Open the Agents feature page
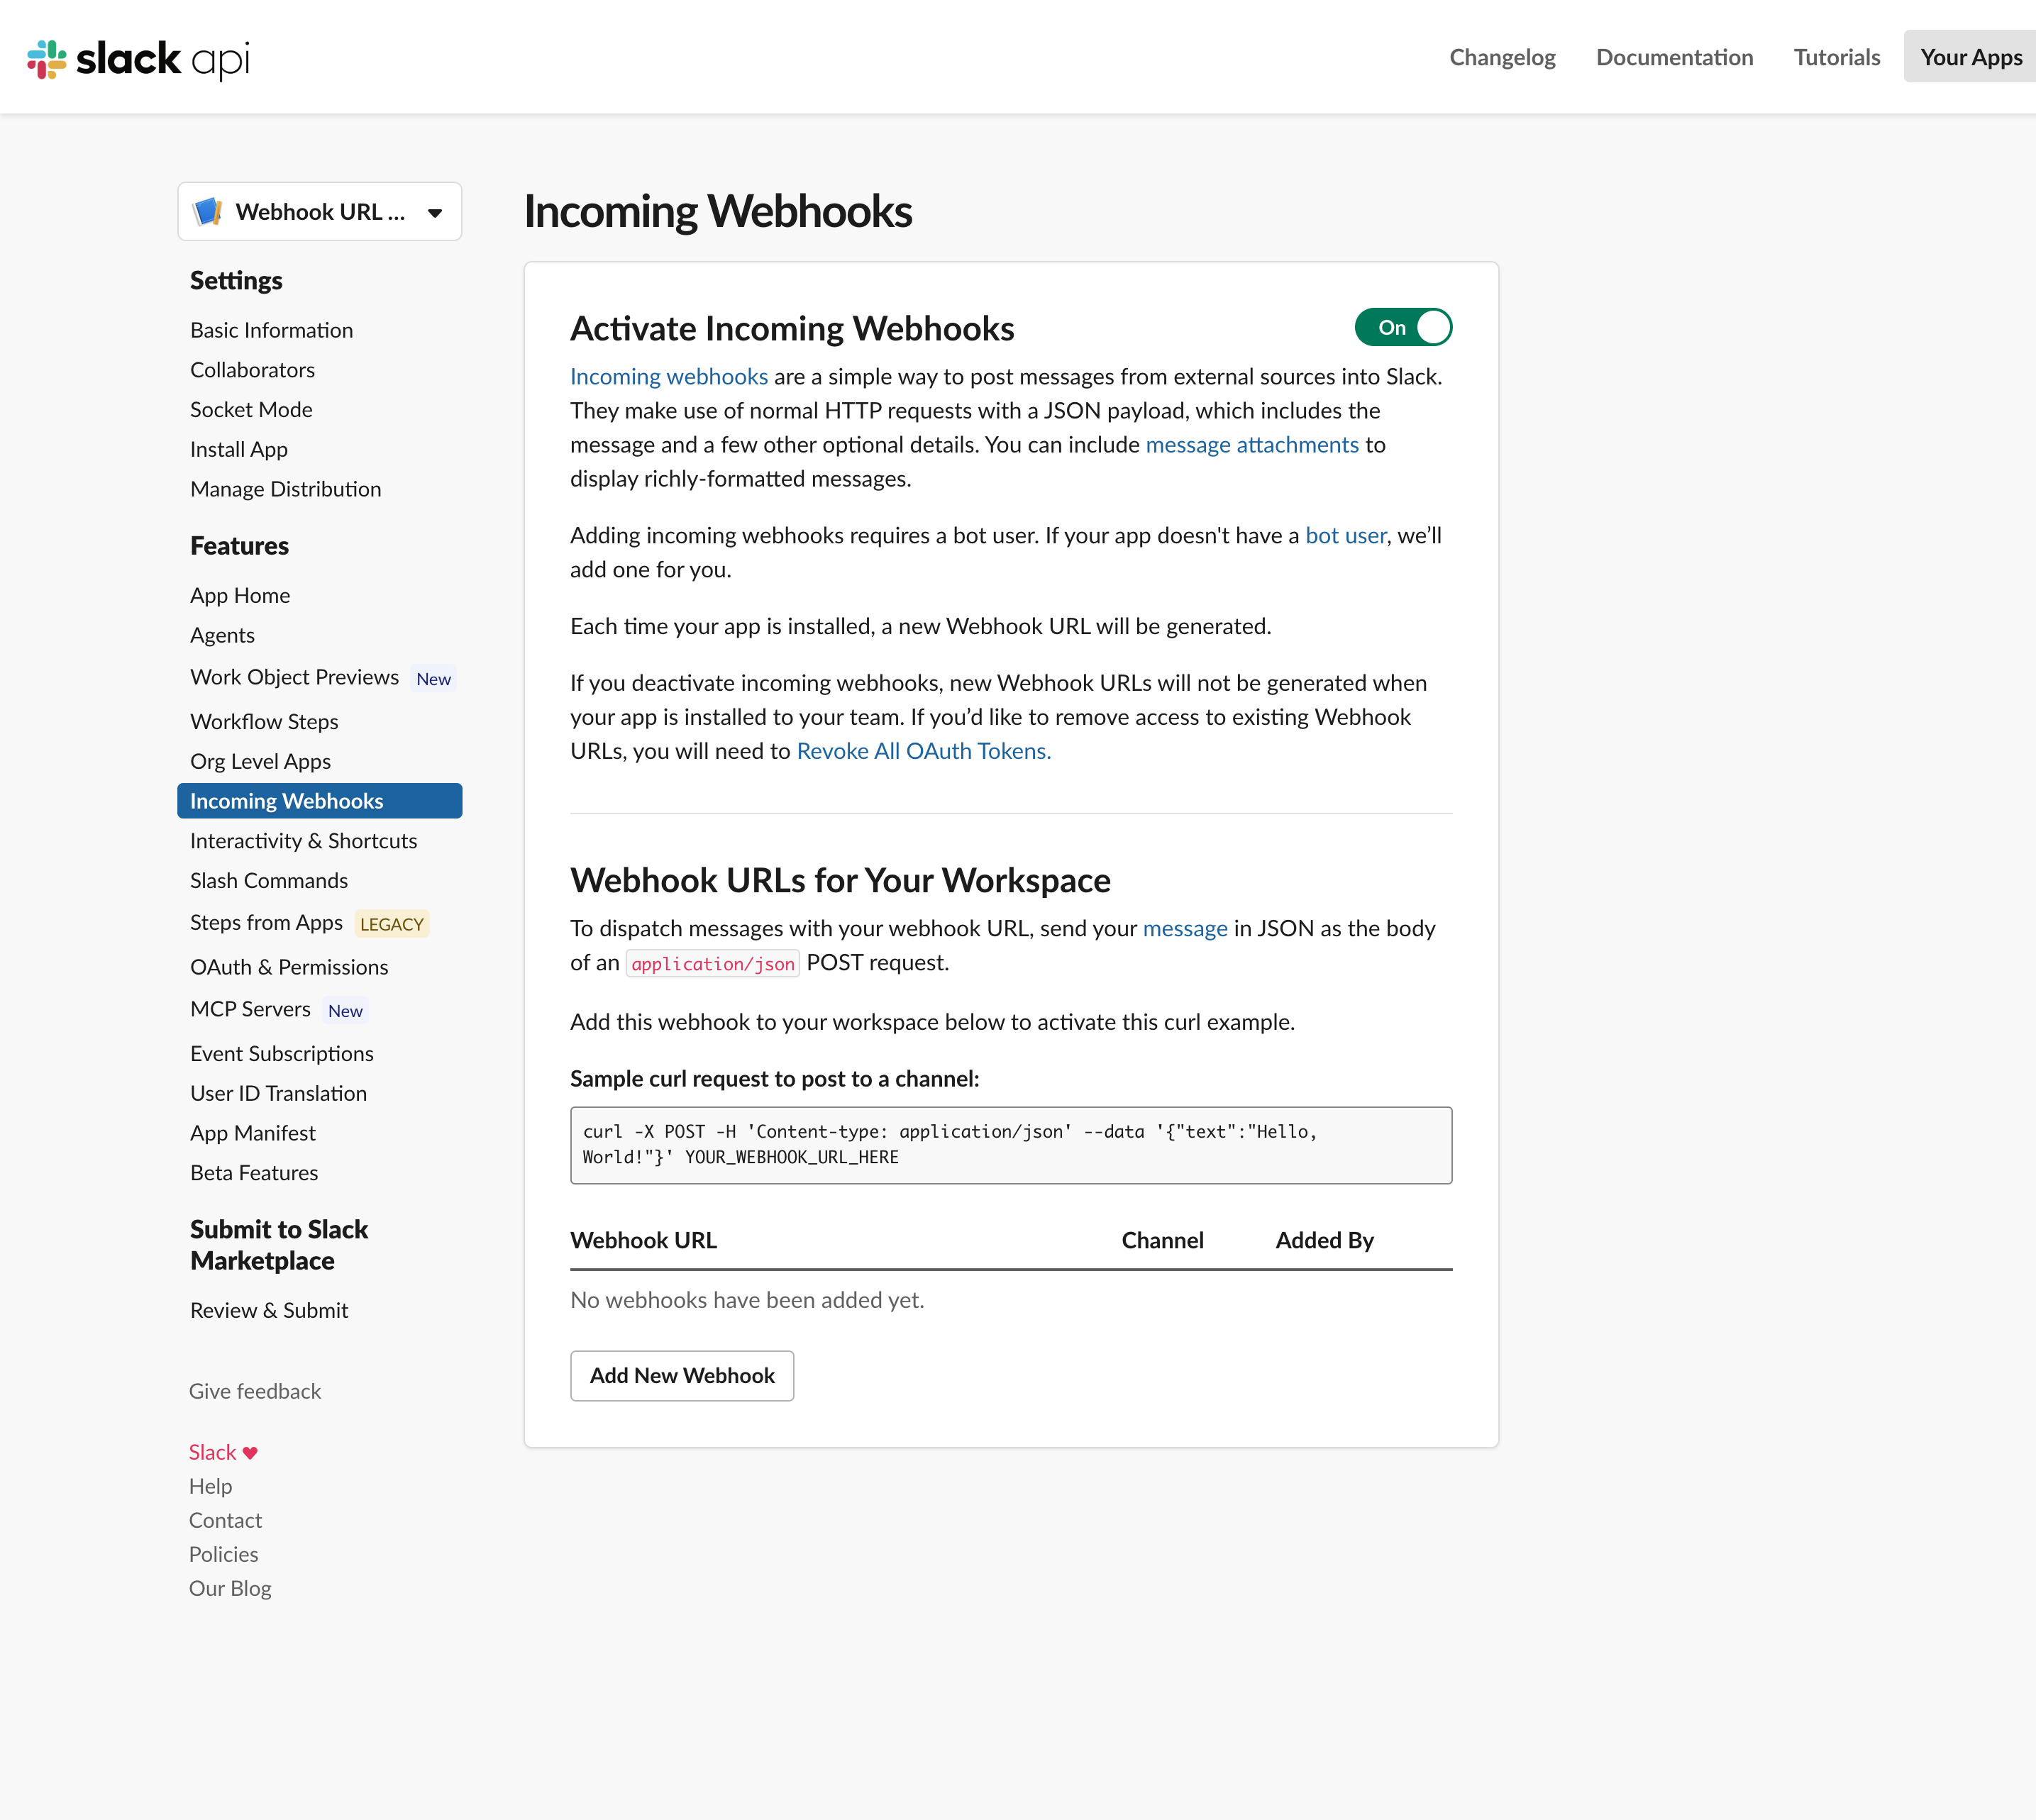 coord(222,635)
